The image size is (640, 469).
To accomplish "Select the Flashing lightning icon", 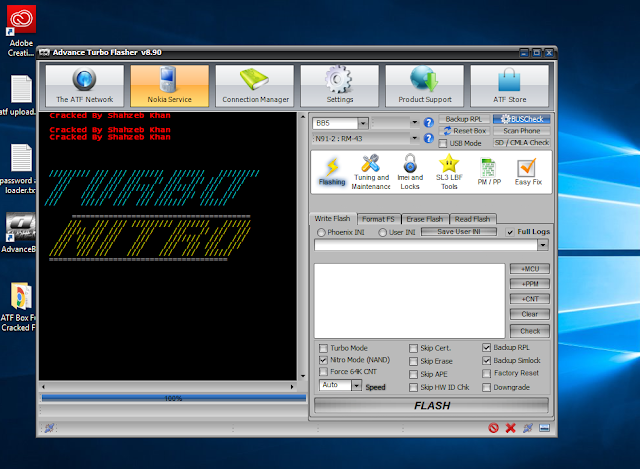I will [332, 171].
